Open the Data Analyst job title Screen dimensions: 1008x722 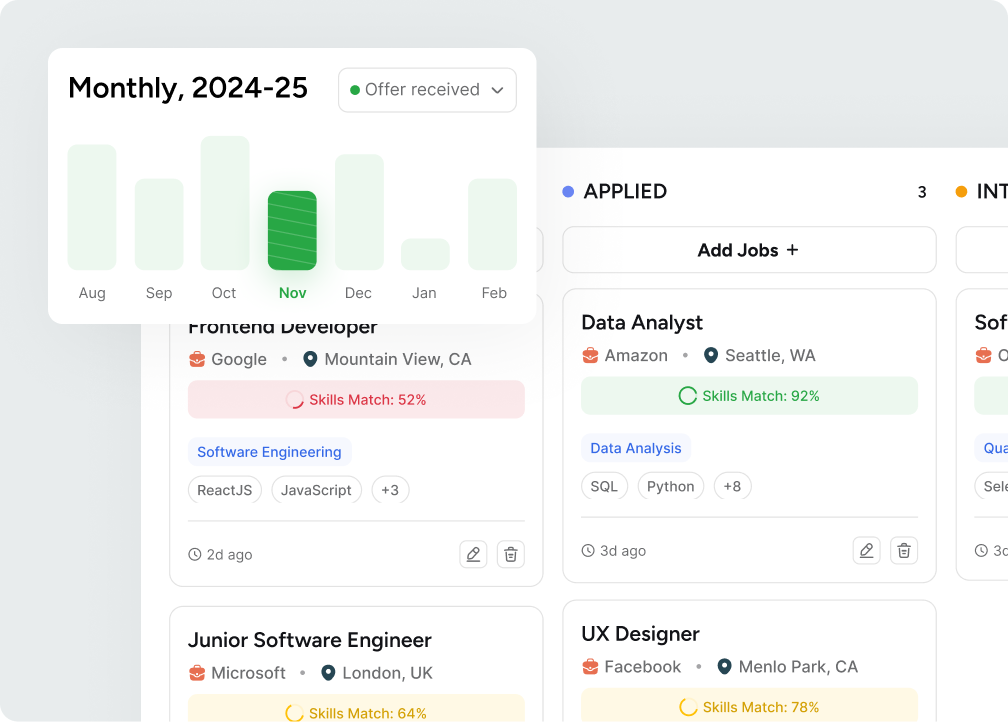click(642, 322)
